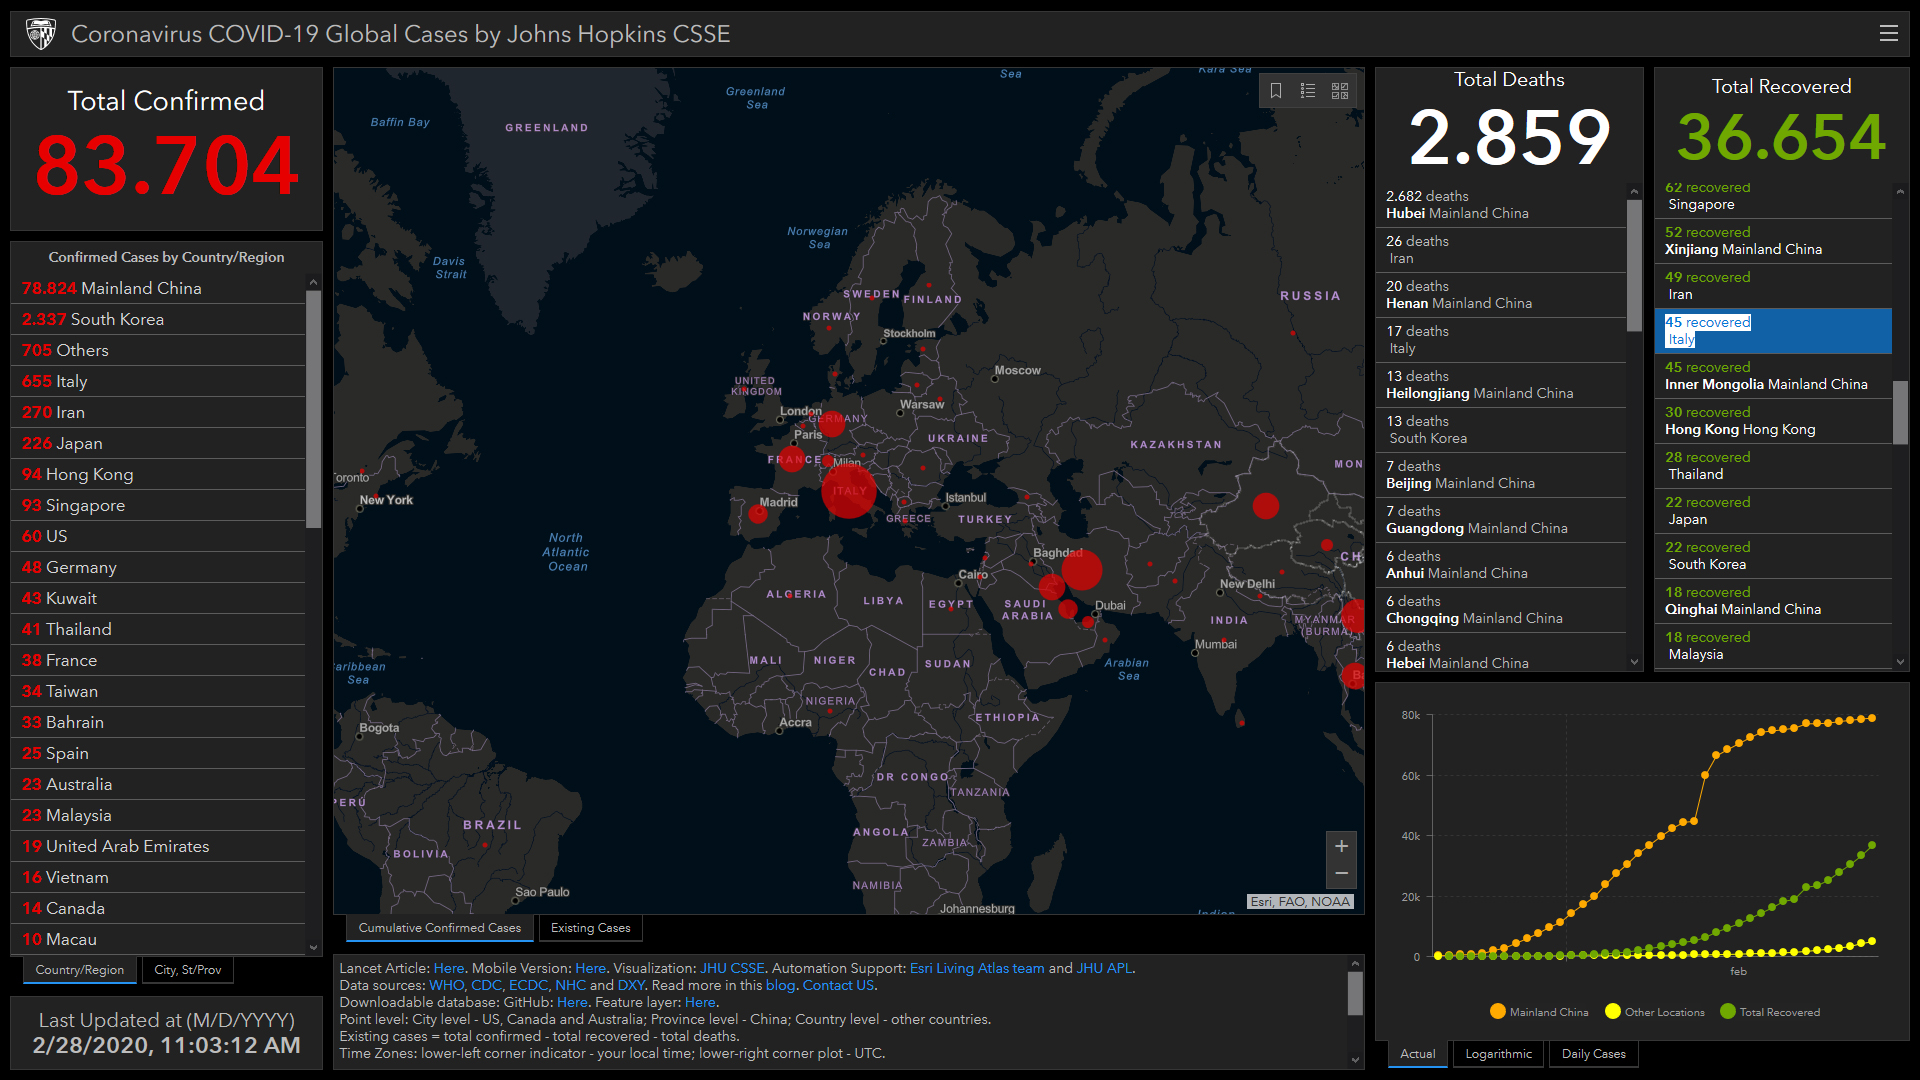Toggle Total Recovered series in chart legend

(1770, 1012)
